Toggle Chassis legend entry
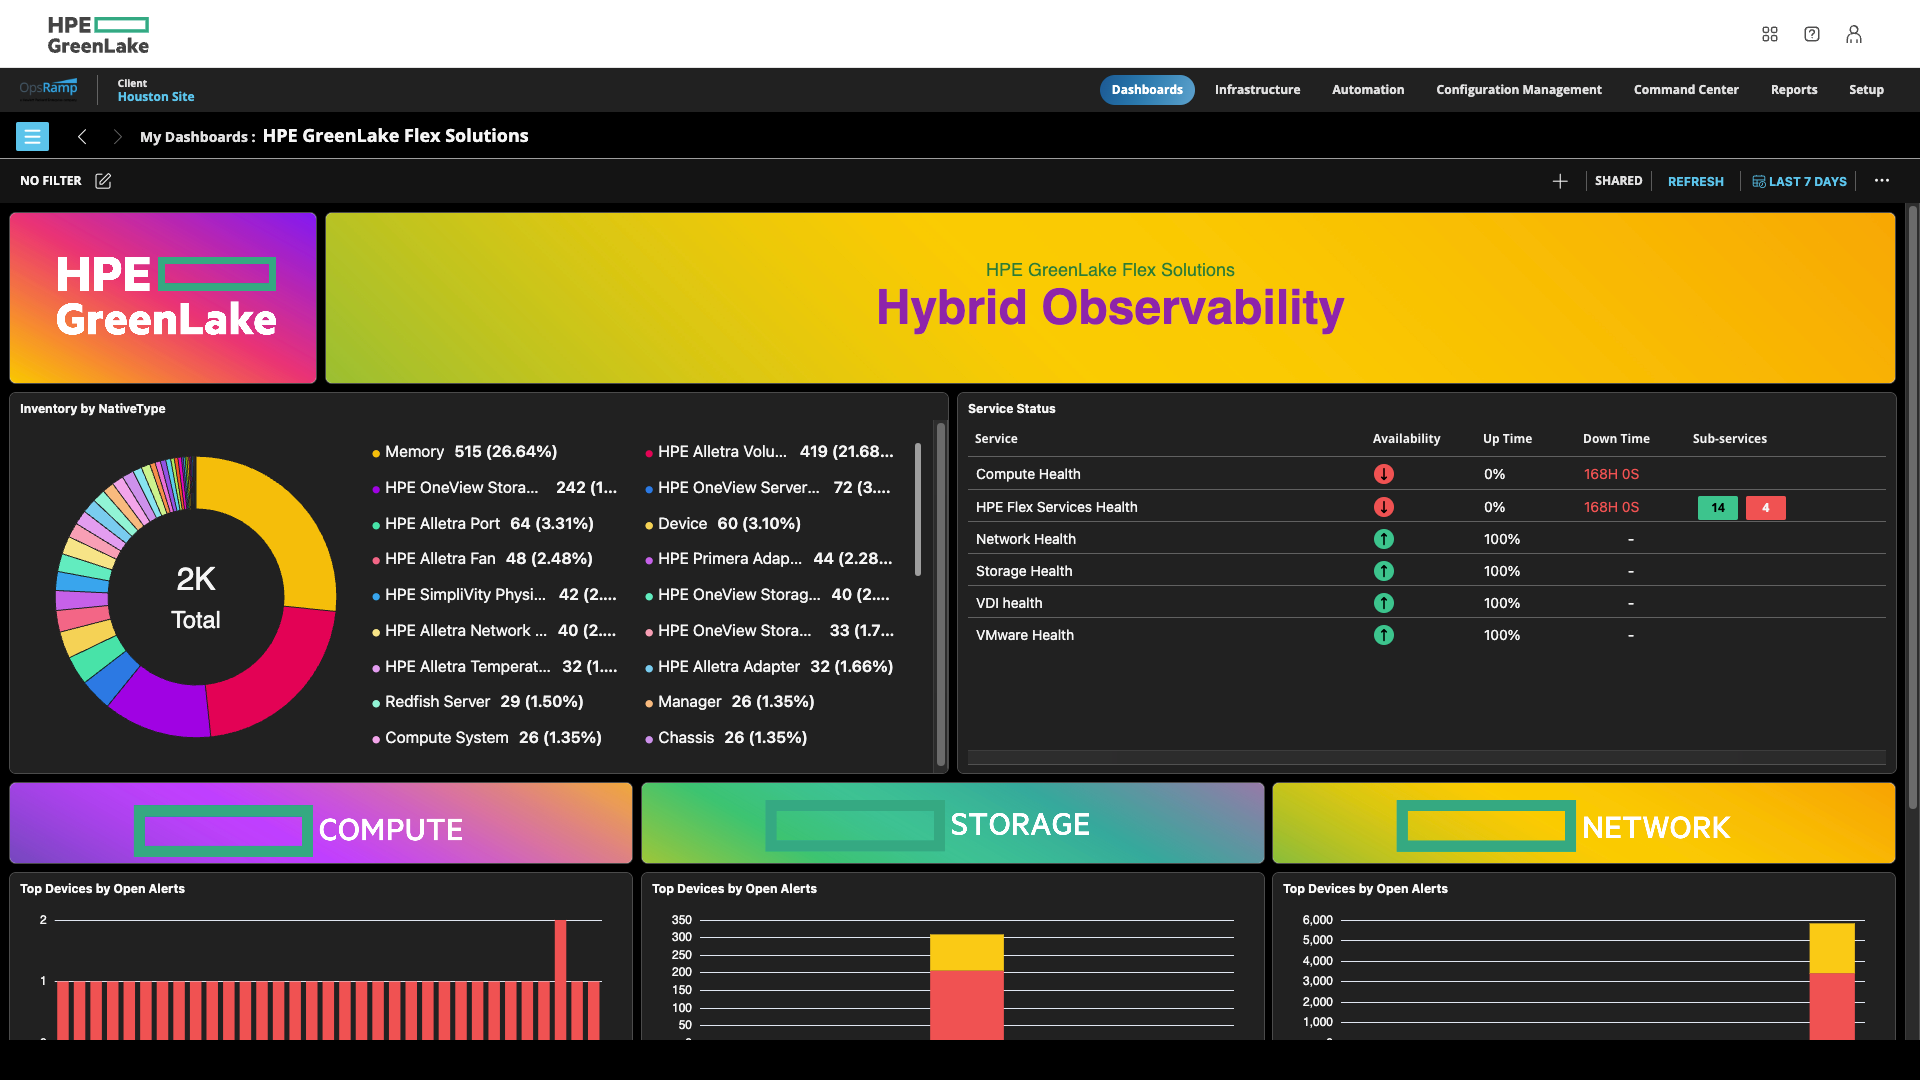This screenshot has width=1920, height=1080. pos(725,738)
